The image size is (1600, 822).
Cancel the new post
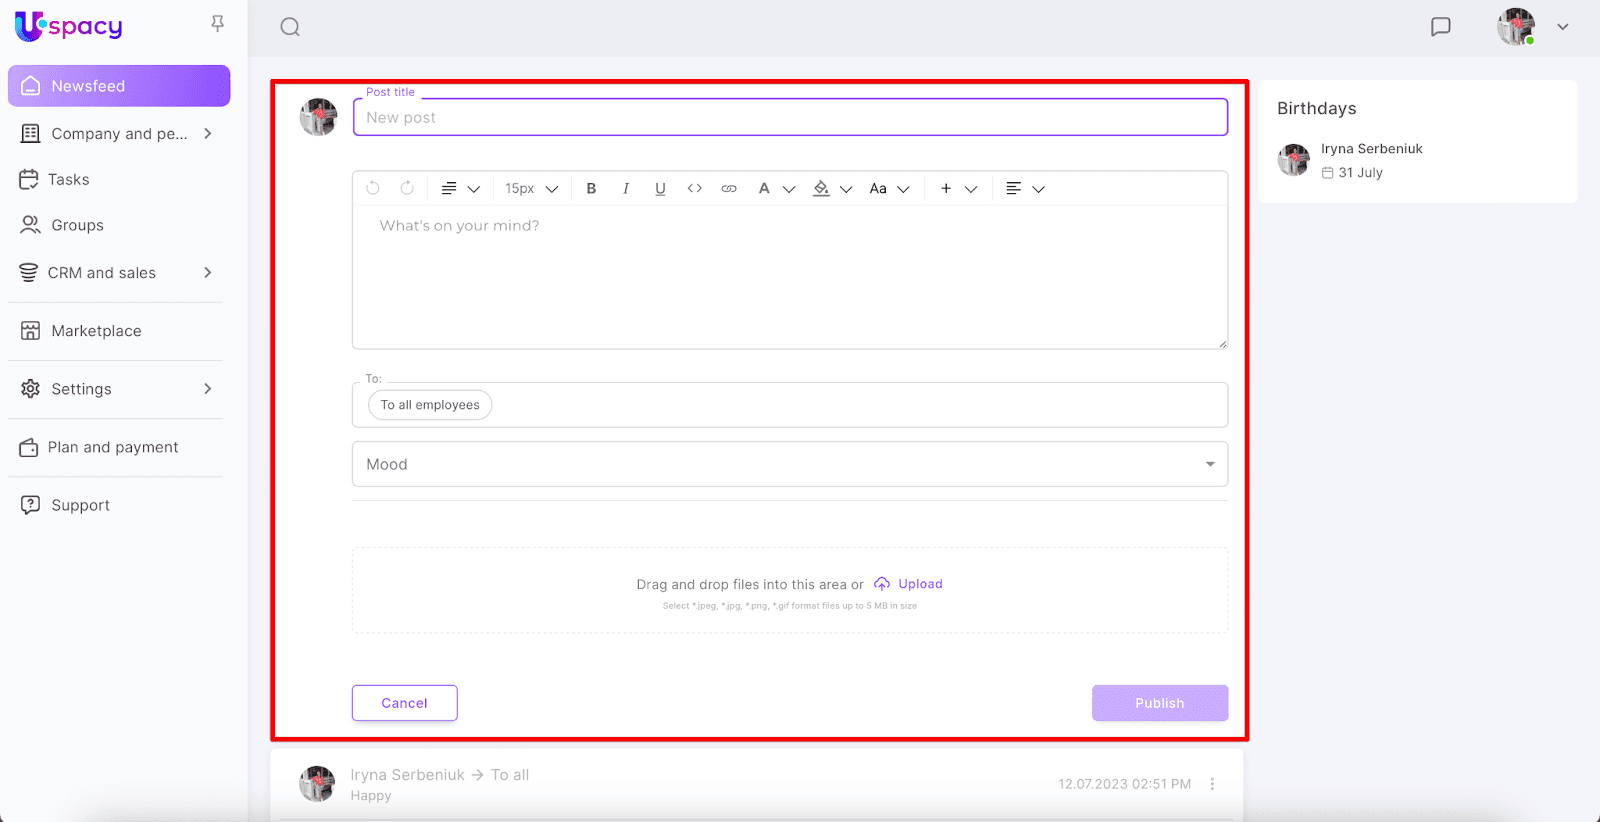[404, 703]
